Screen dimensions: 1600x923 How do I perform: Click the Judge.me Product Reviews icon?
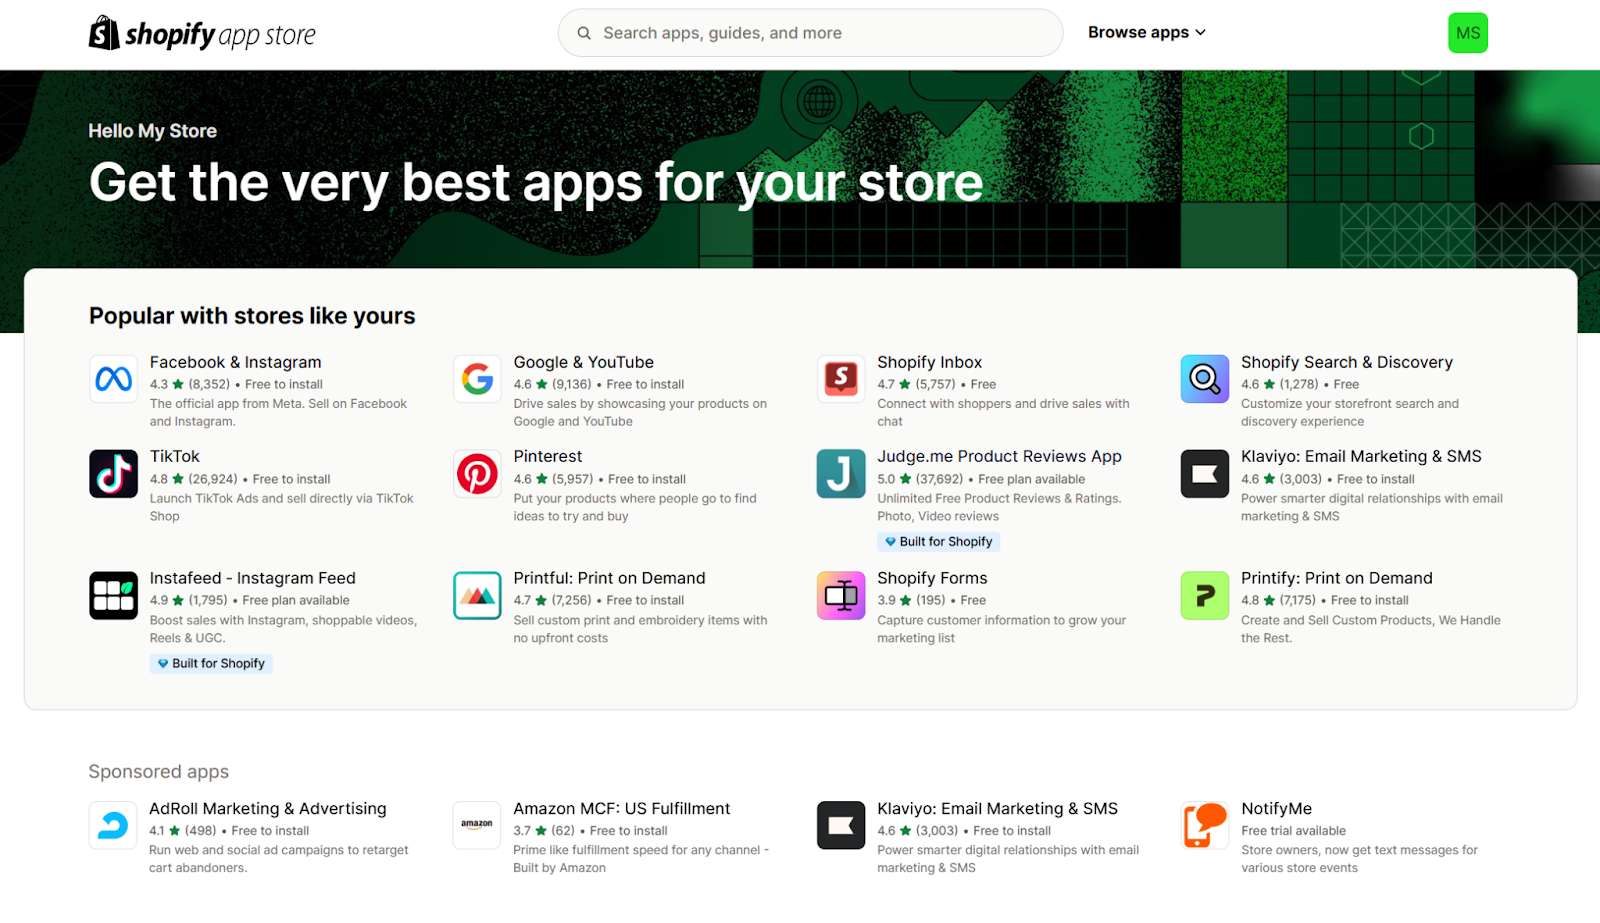click(x=840, y=474)
